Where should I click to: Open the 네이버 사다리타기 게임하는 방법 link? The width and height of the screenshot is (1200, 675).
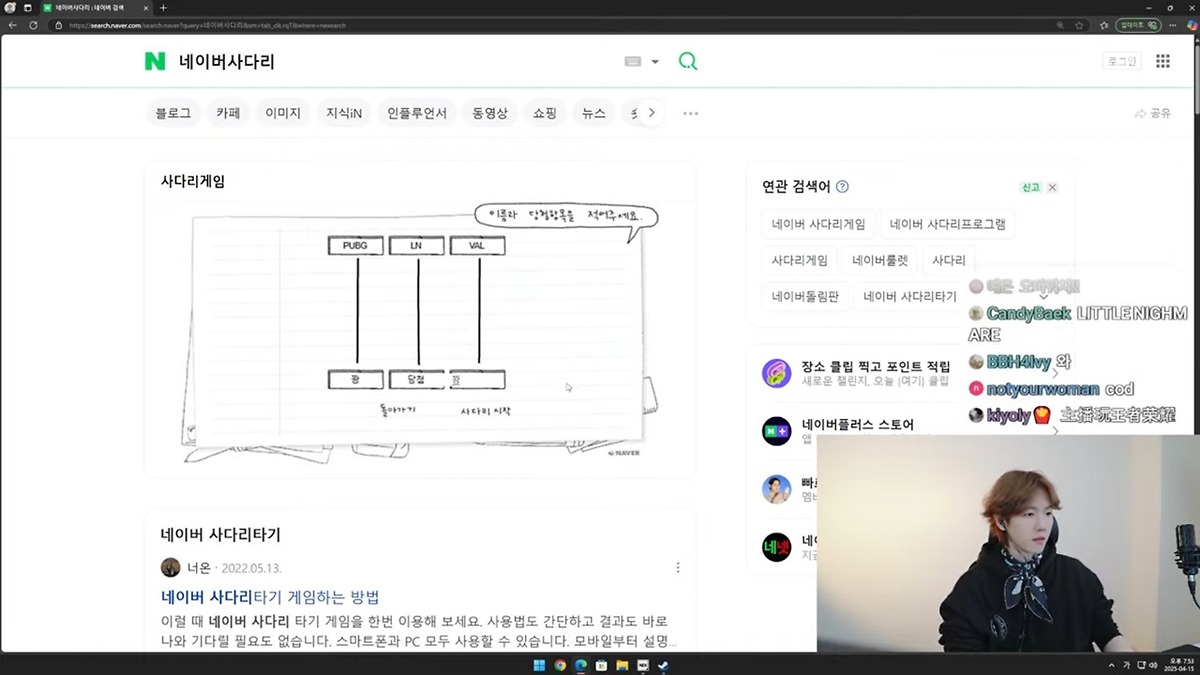point(270,597)
